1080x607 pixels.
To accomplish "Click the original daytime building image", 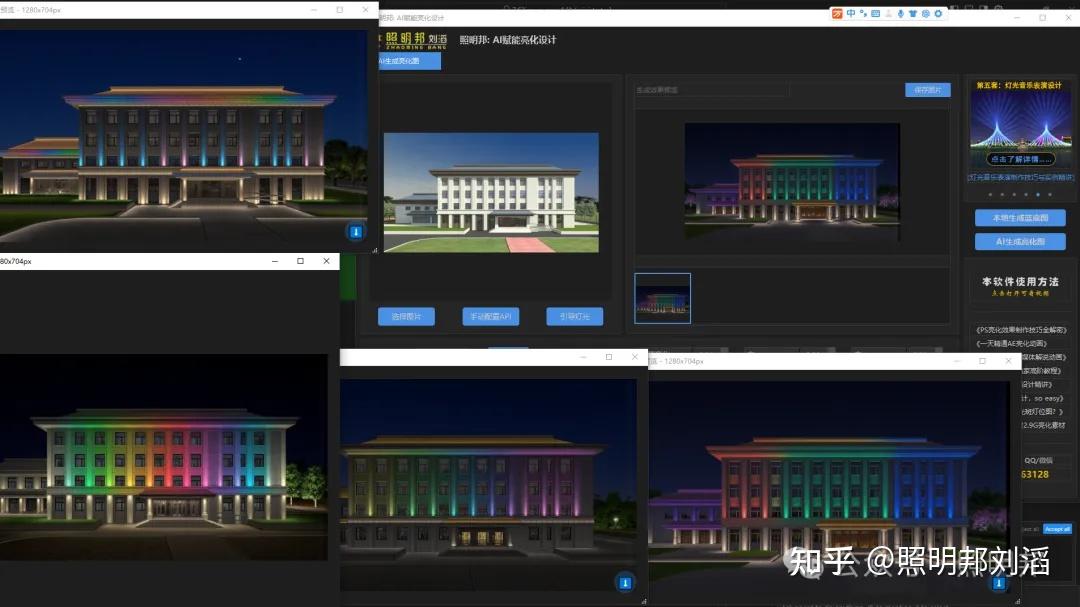I will 491,192.
